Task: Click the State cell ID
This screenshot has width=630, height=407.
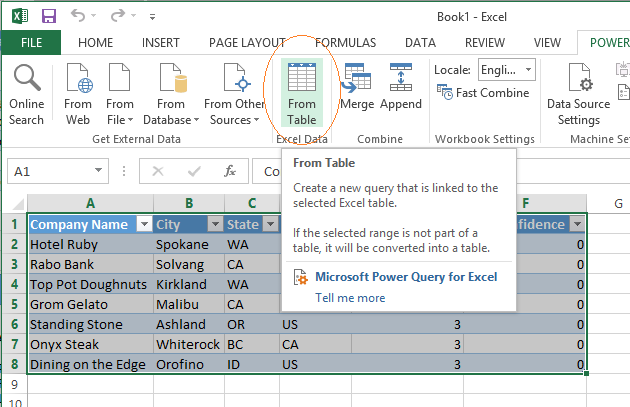Action: click(252, 364)
